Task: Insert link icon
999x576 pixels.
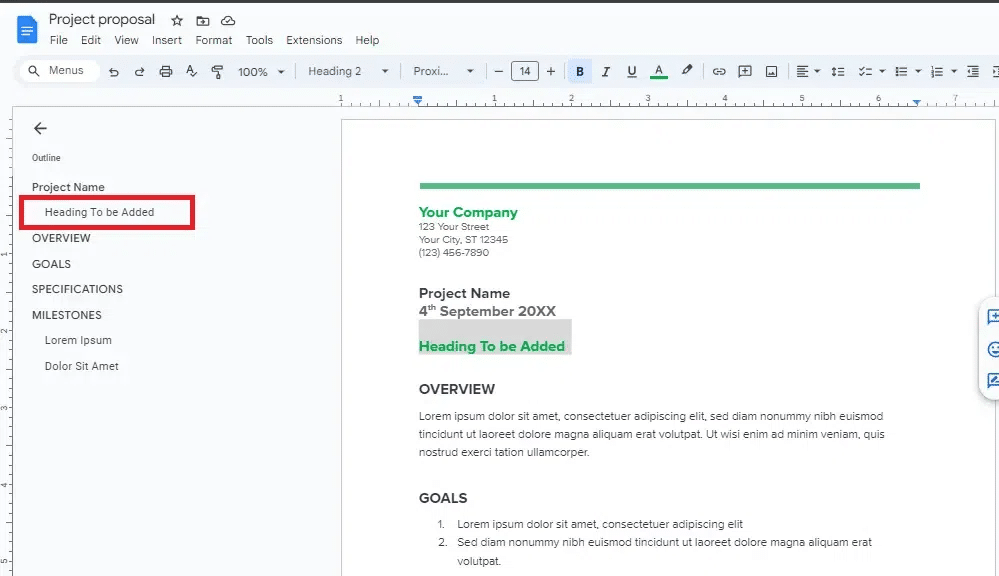Action: (719, 71)
